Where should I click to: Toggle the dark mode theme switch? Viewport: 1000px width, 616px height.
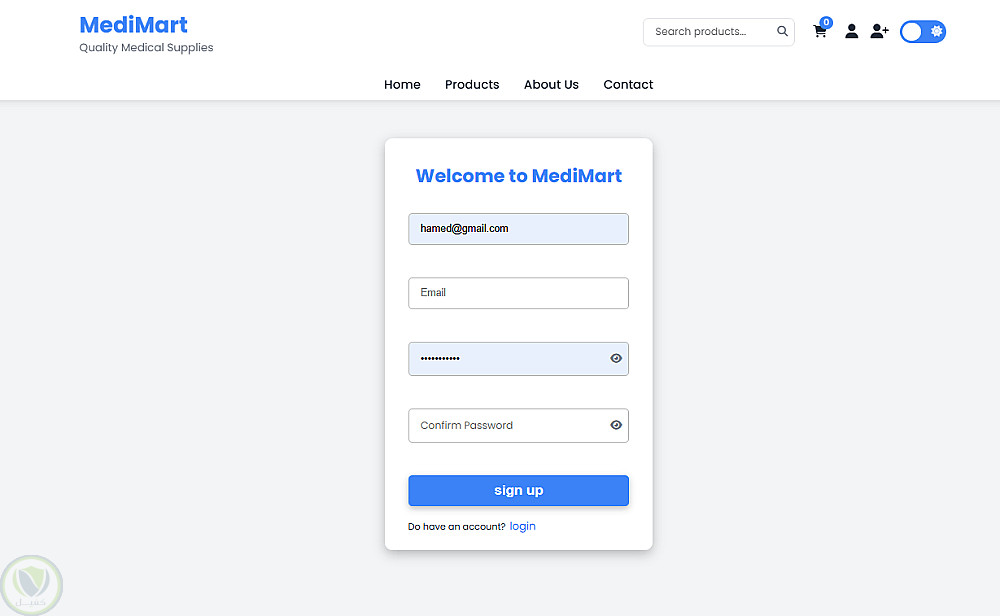point(922,32)
